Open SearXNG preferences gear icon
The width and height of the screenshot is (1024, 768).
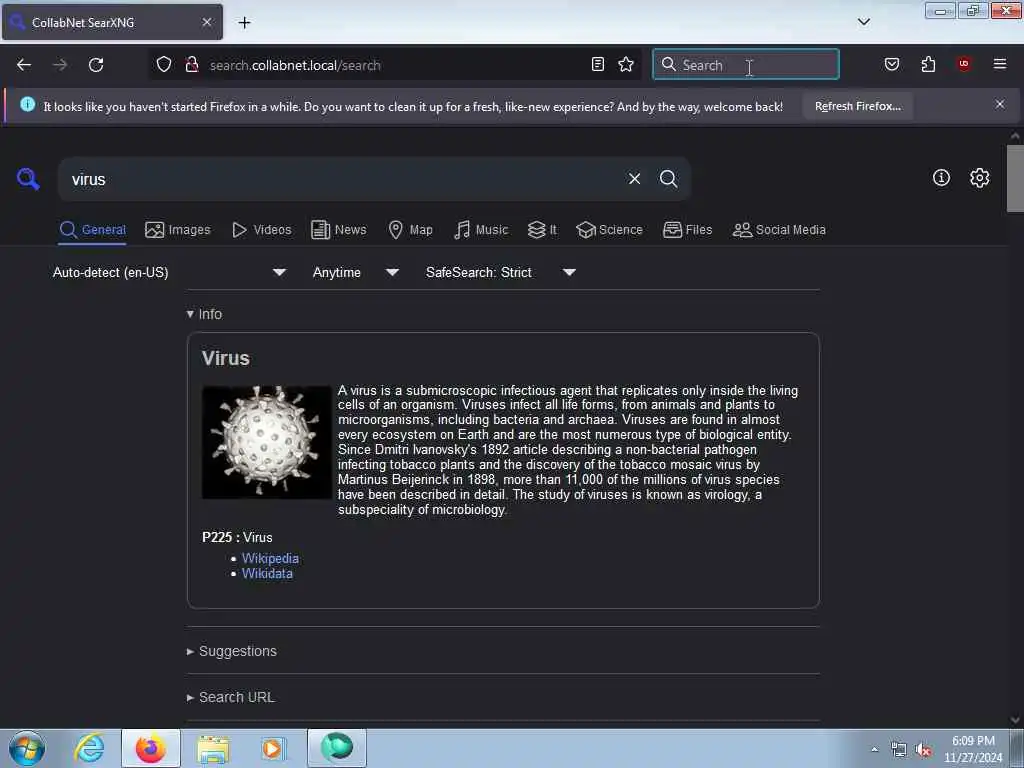[x=979, y=178]
